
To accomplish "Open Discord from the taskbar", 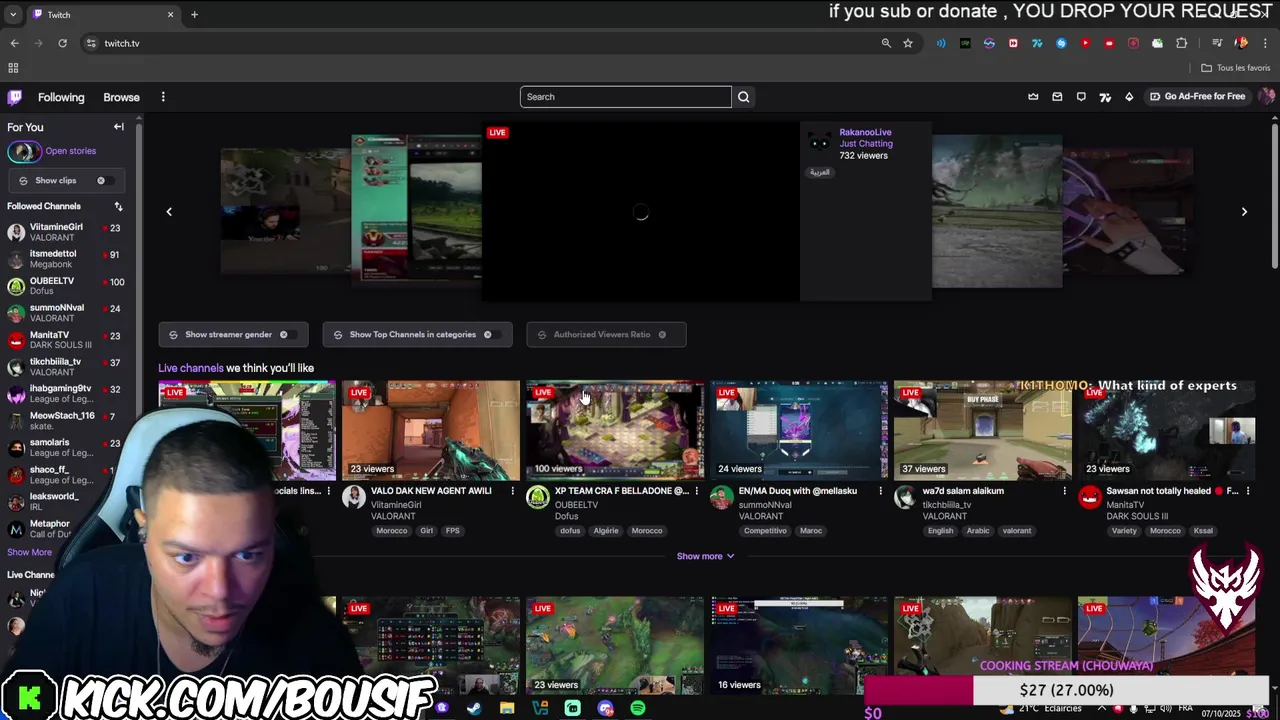I will click(605, 708).
